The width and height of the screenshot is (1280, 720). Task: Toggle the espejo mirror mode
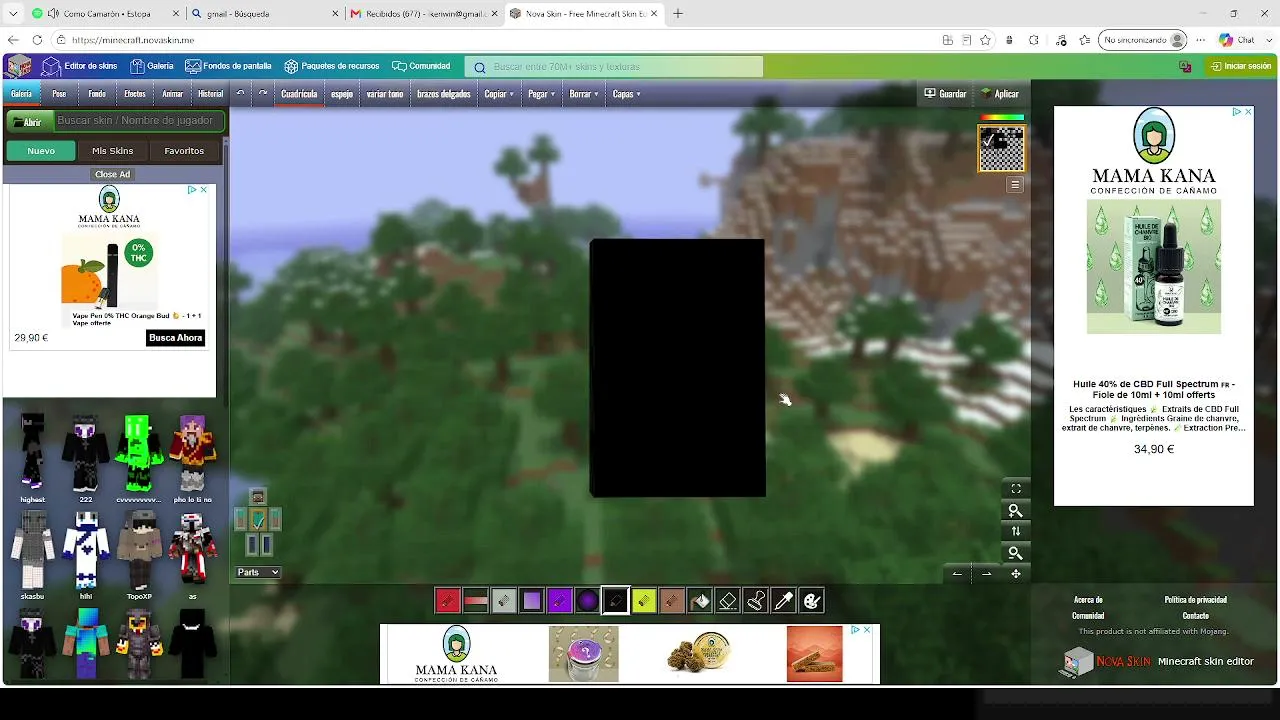342,94
